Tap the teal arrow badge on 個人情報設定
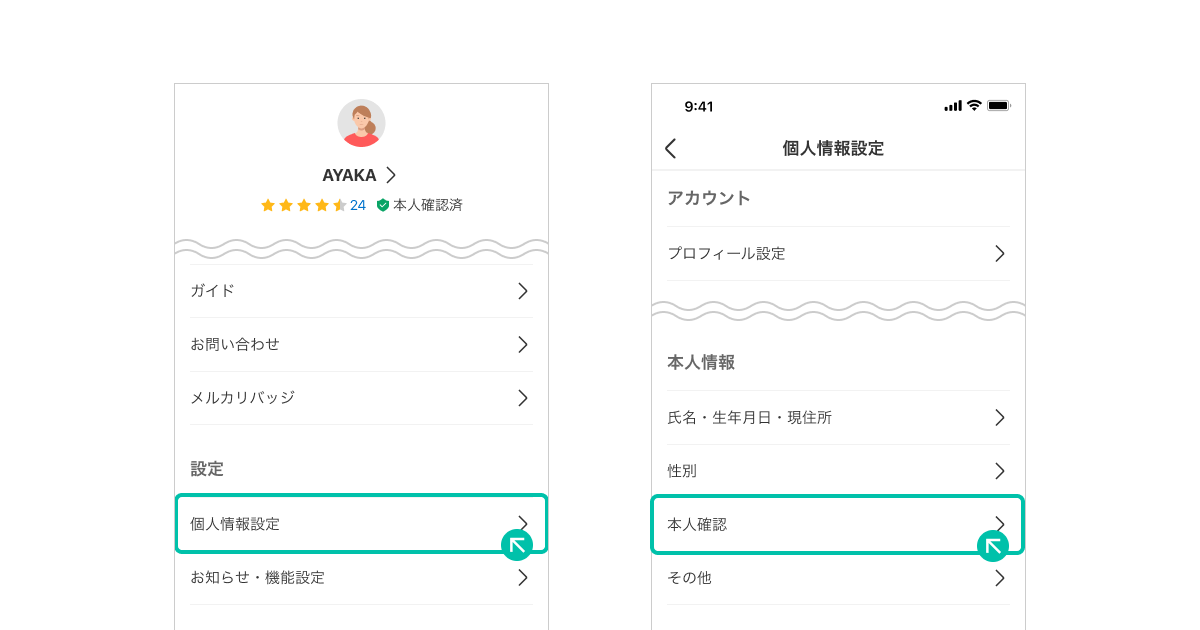1200x630 pixels. point(517,545)
